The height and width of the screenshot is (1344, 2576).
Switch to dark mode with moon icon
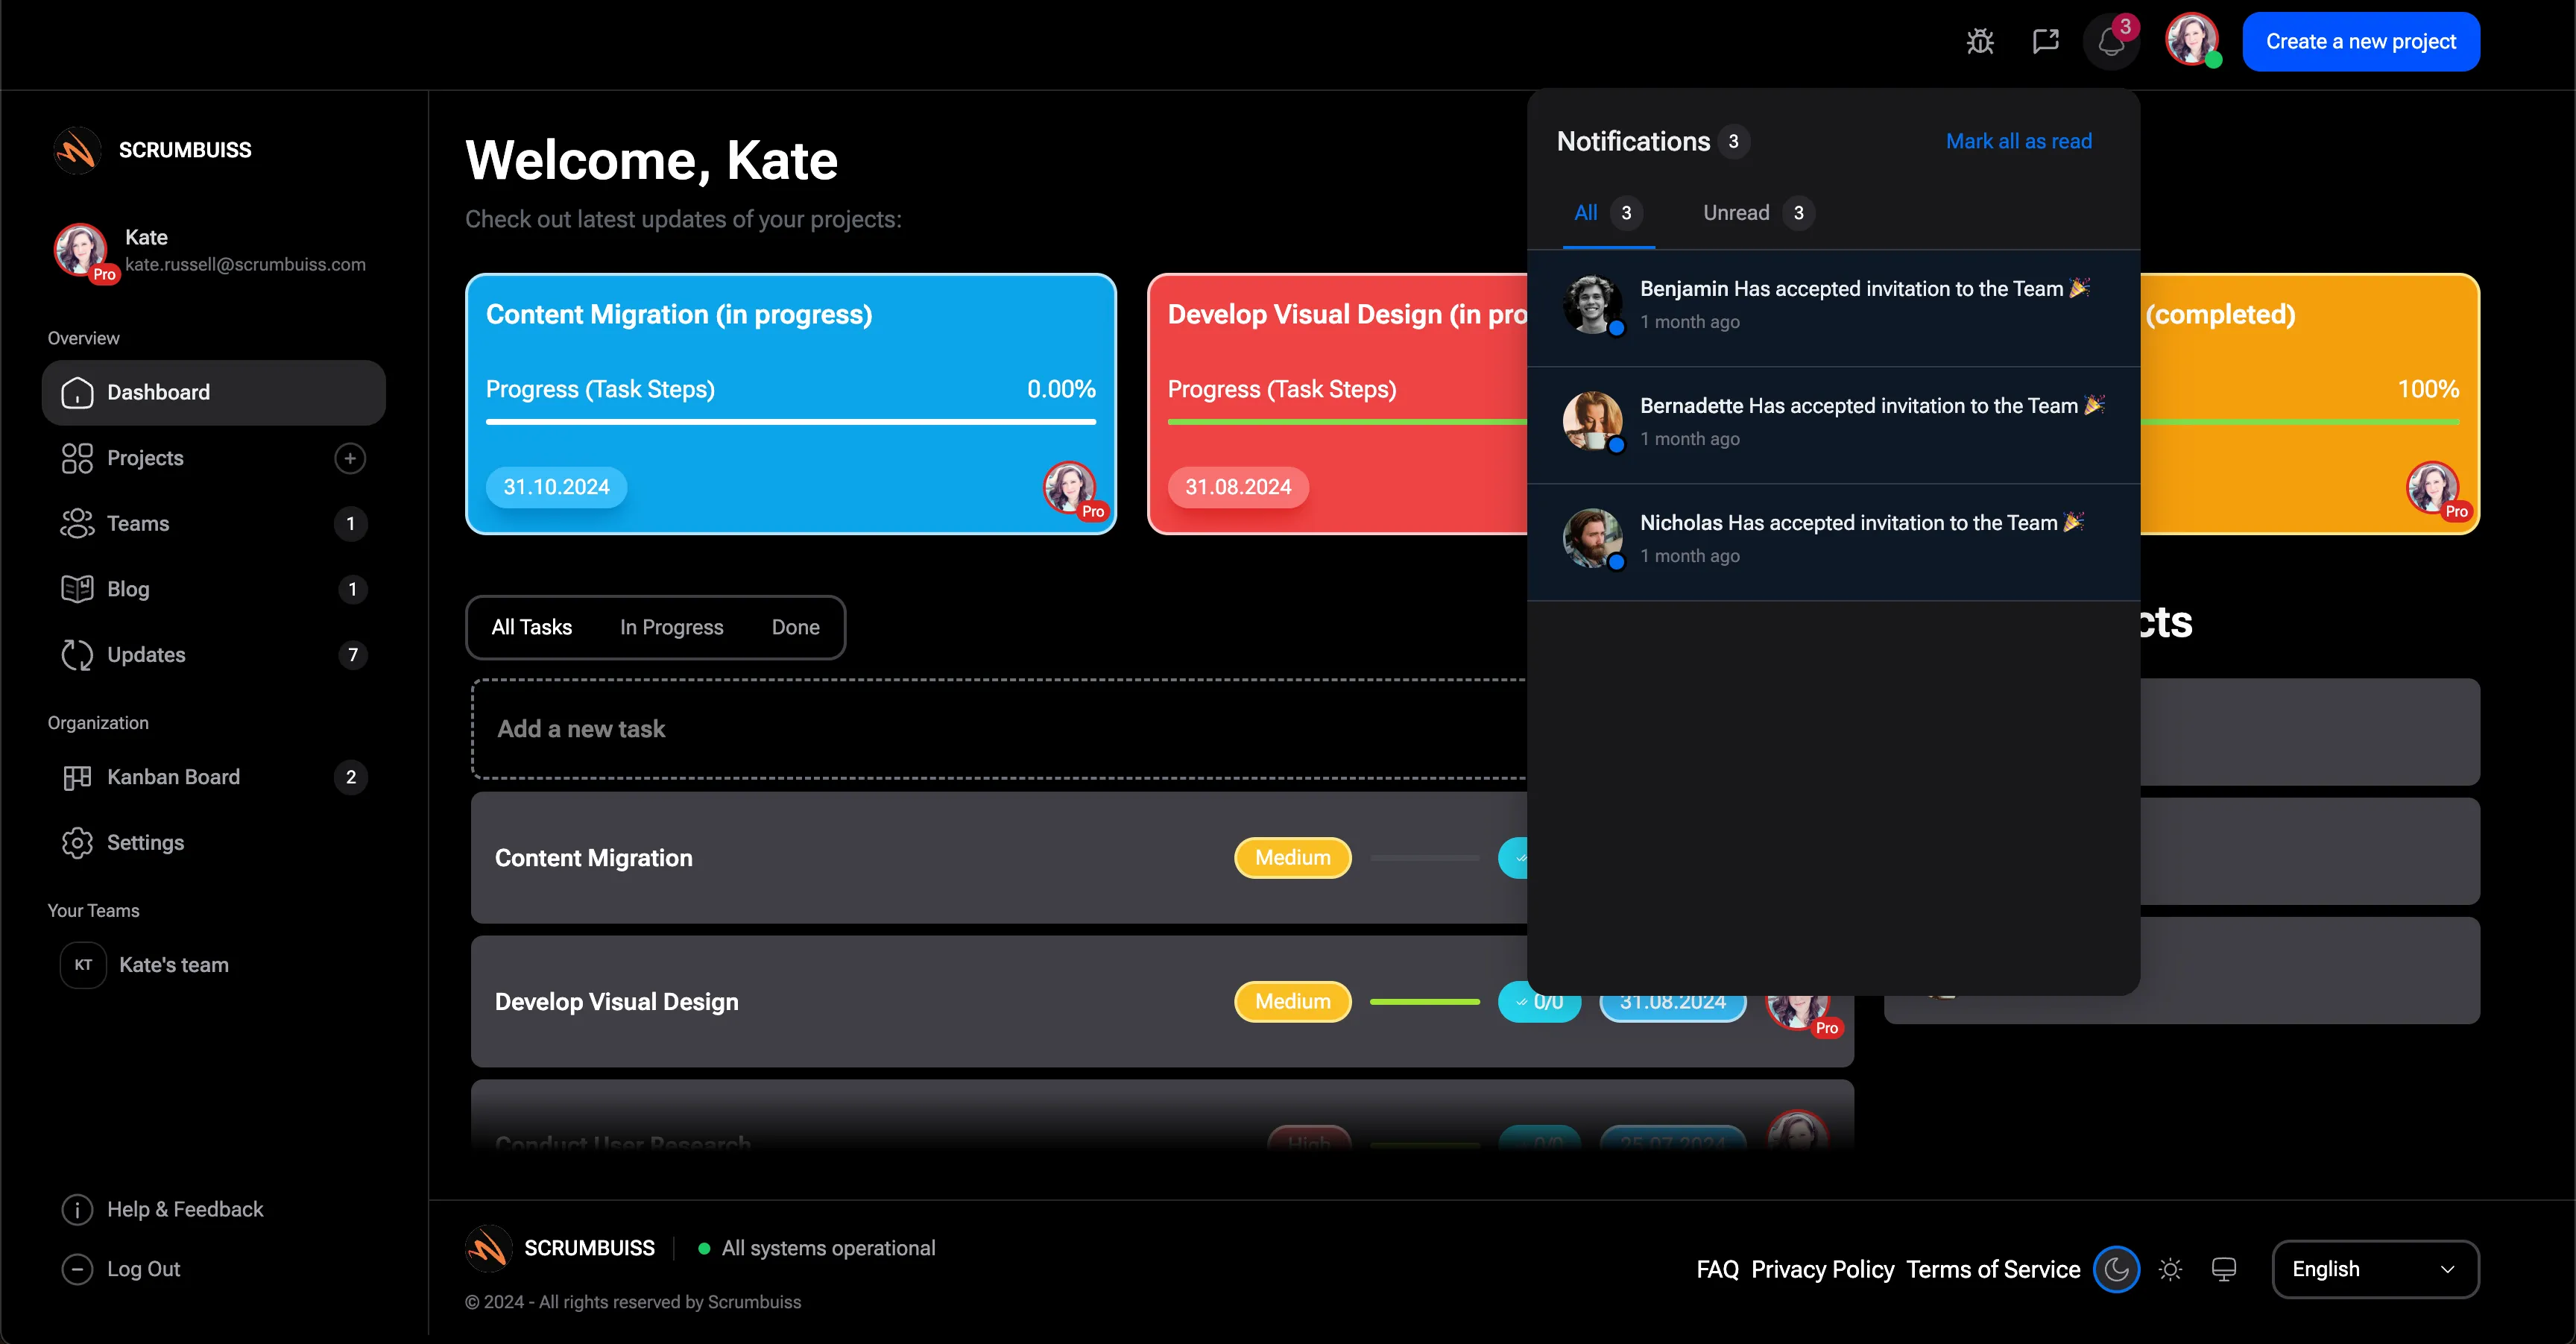pos(2116,1269)
